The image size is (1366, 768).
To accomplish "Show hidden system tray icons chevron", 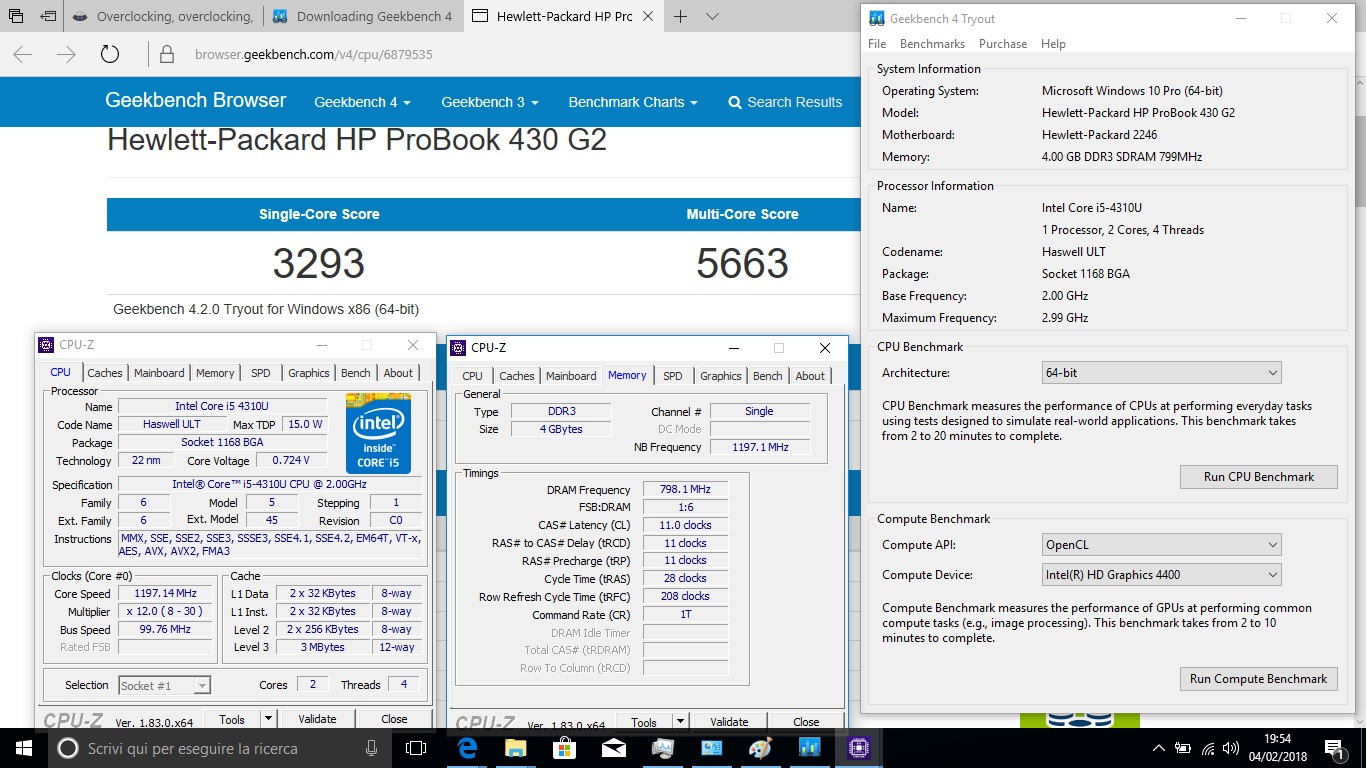I will coord(1159,748).
